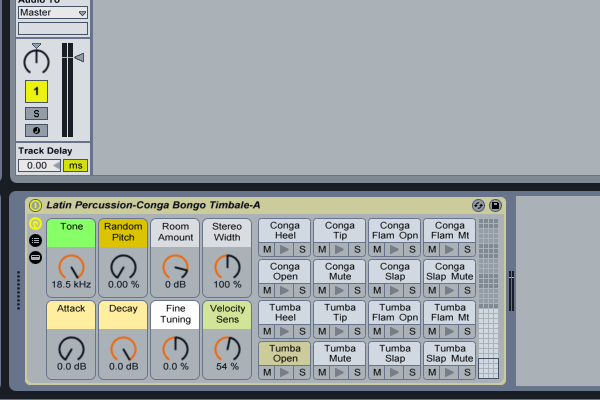Preview the Conga Heel pad
Image resolution: width=600 pixels, height=400 pixels.
(285, 248)
